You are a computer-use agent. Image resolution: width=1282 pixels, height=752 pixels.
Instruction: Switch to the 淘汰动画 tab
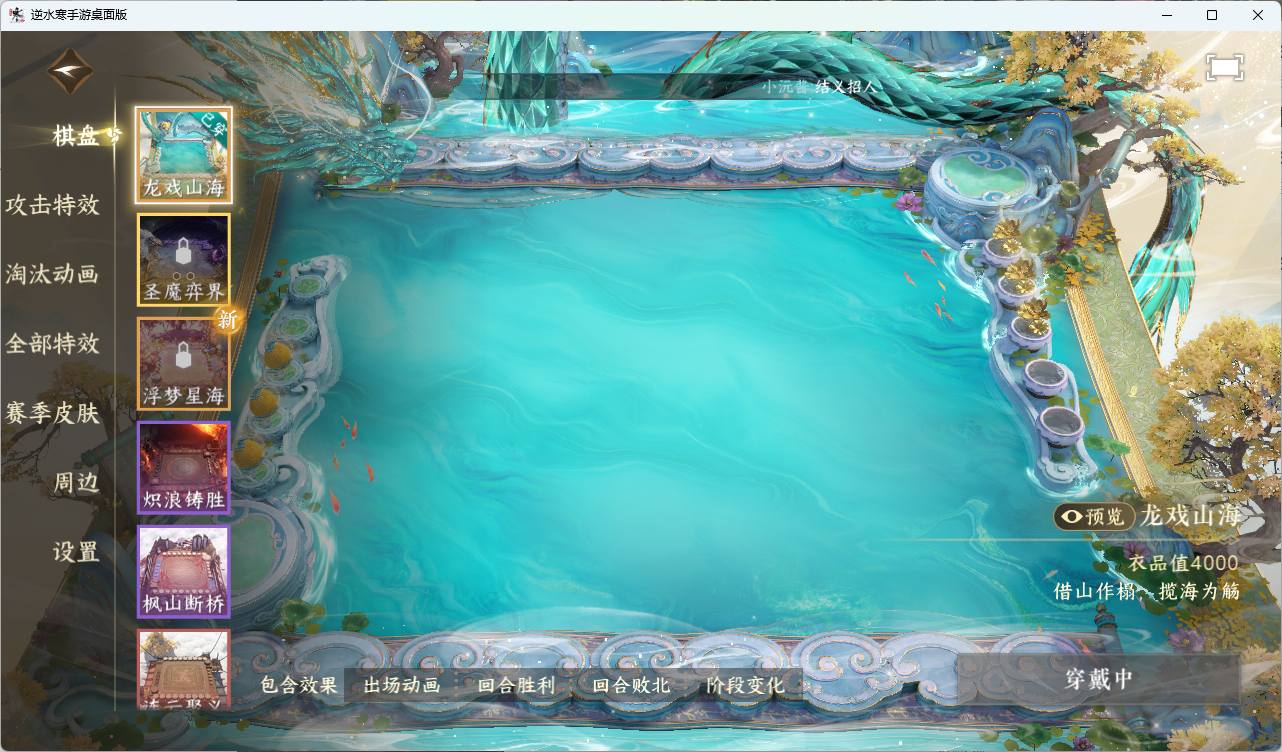click(x=53, y=274)
